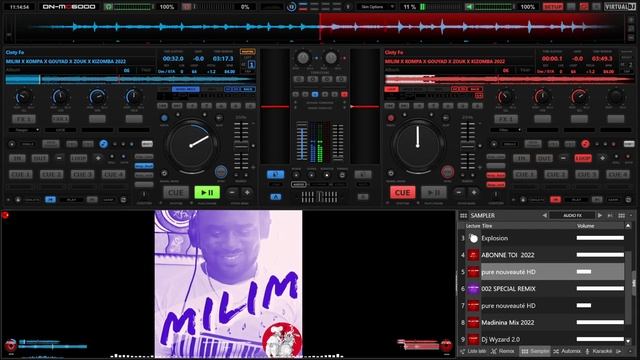Screen dimensions: 640x360
Task: Set loop IN point on right deck
Action: click(x=521, y=158)
